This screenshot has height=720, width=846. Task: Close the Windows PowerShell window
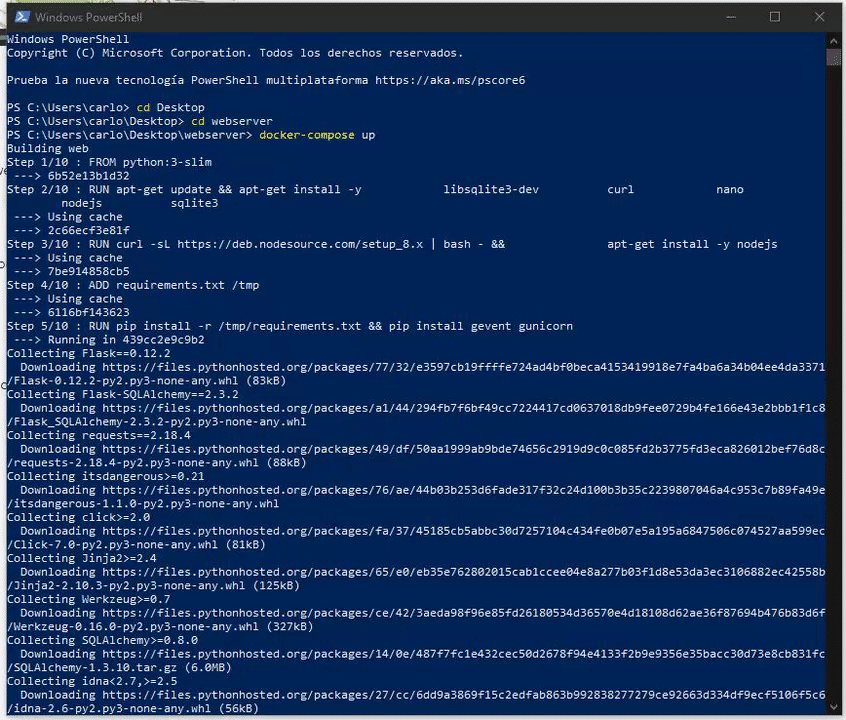[x=820, y=17]
